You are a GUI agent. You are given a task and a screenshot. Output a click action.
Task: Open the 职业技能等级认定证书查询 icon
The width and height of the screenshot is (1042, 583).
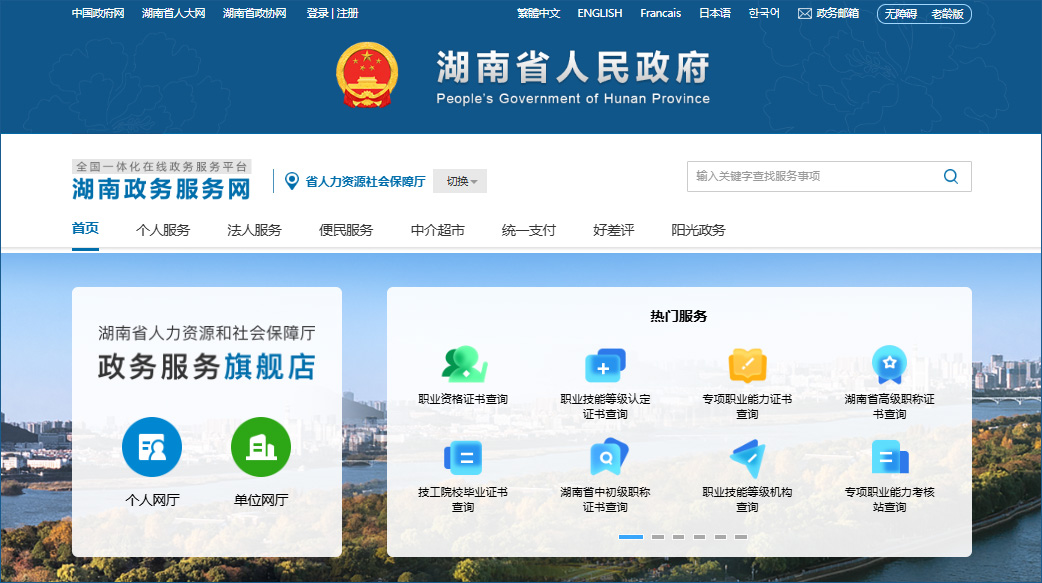(x=605, y=365)
